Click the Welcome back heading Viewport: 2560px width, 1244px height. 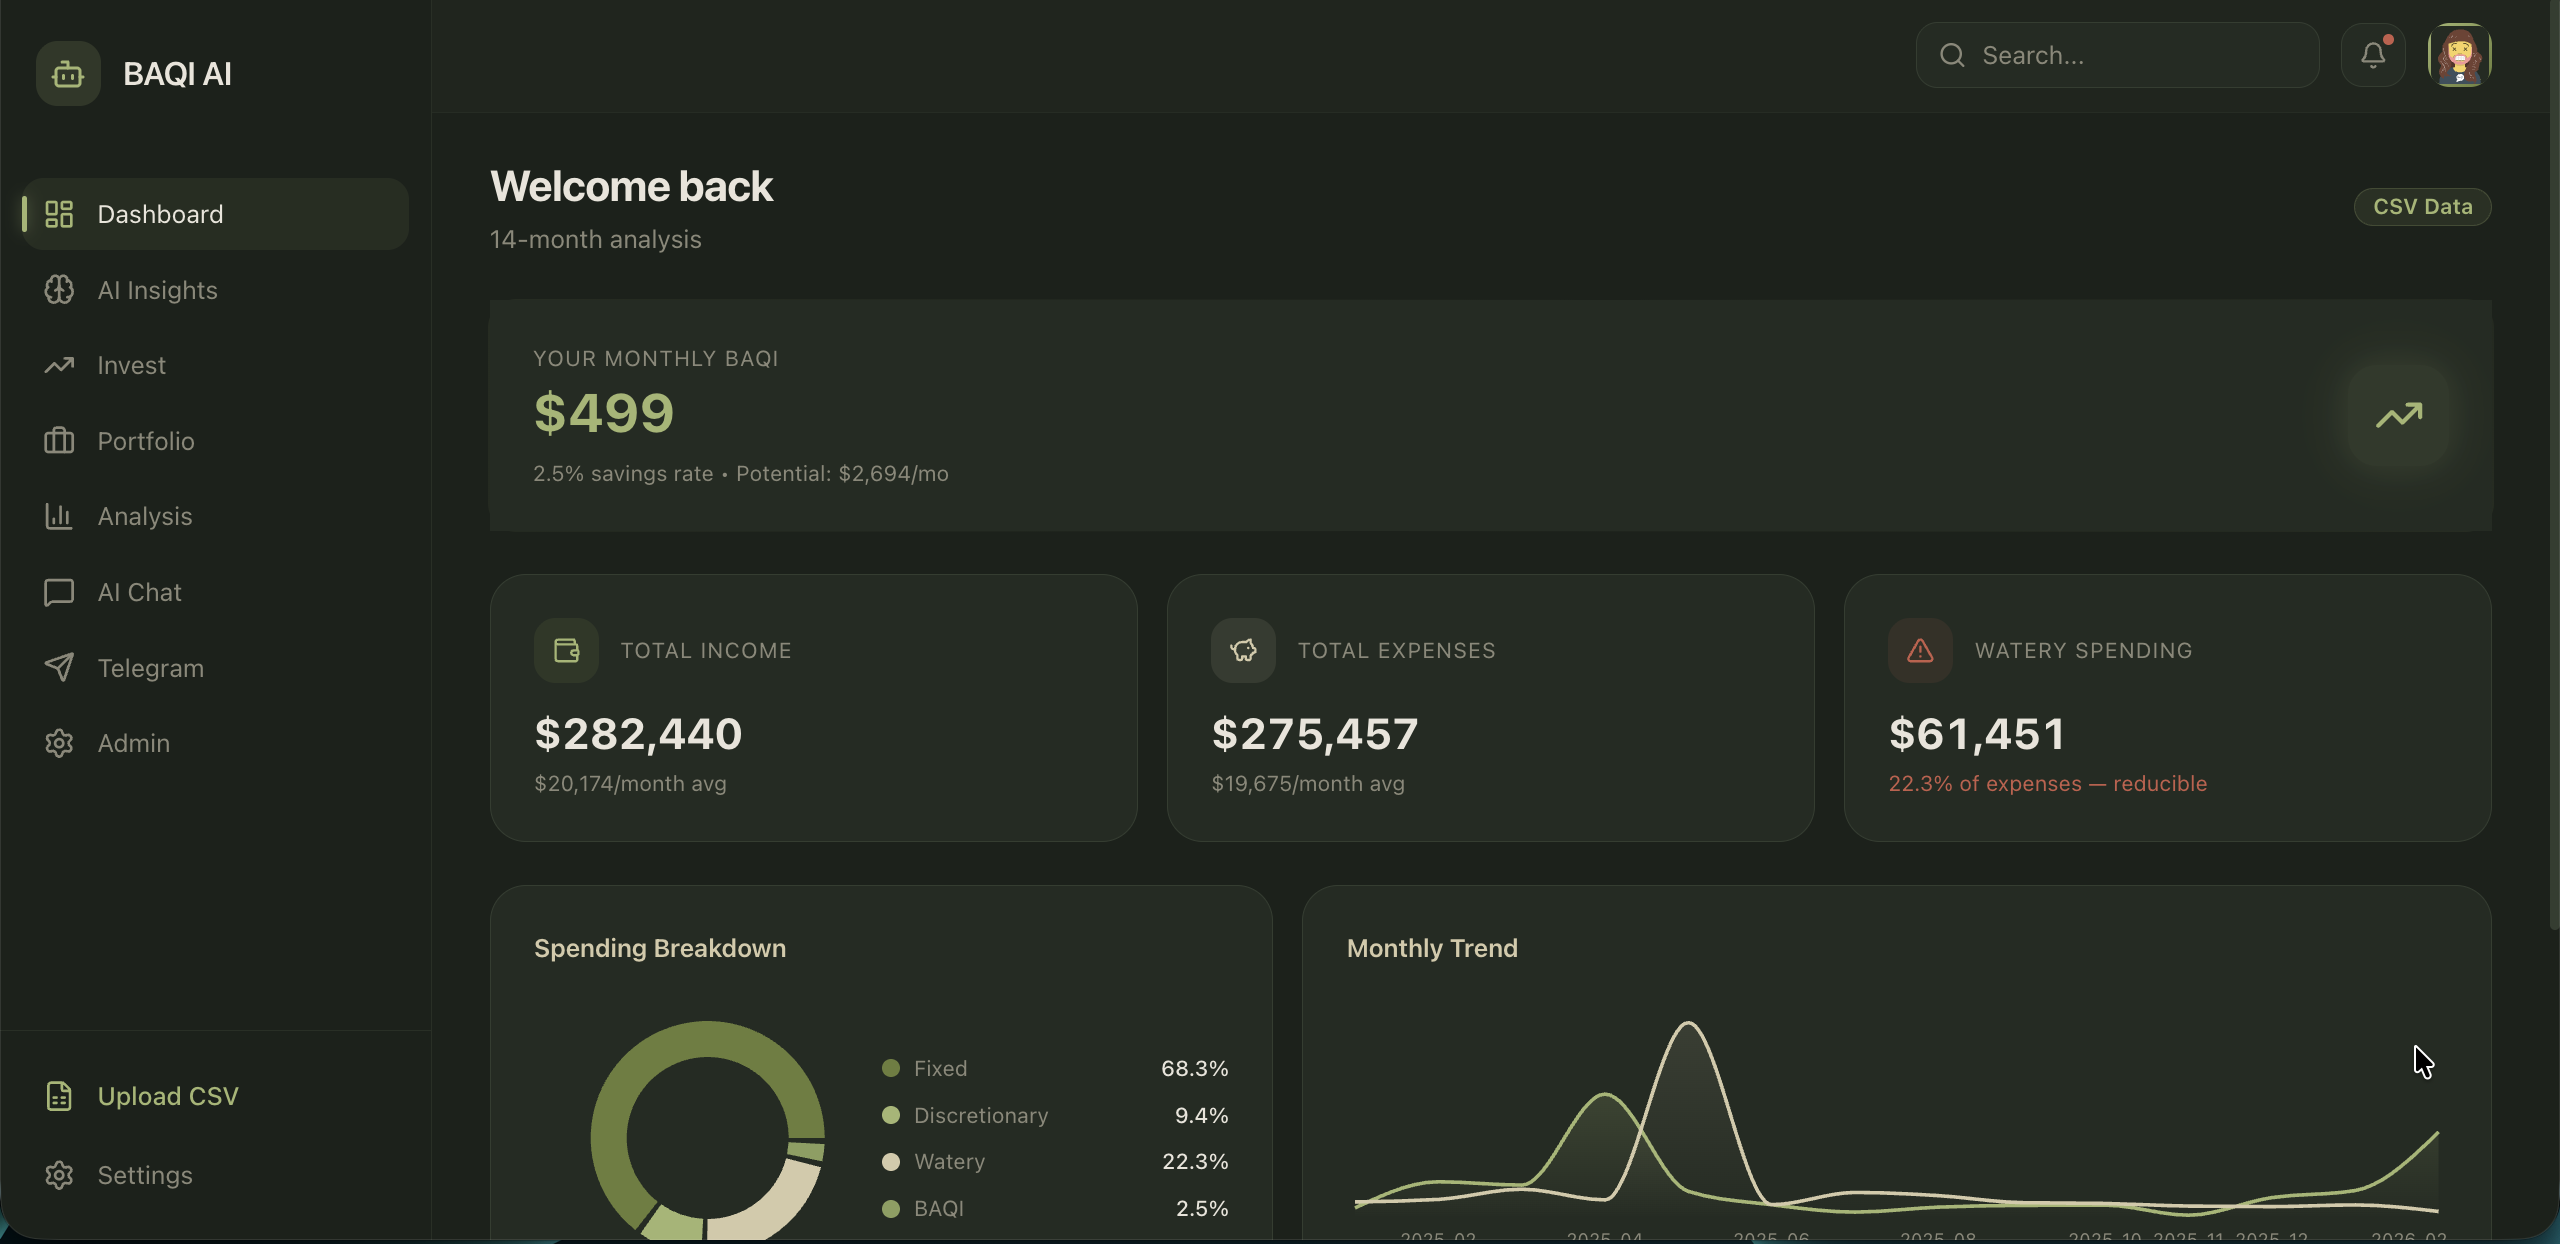(631, 187)
